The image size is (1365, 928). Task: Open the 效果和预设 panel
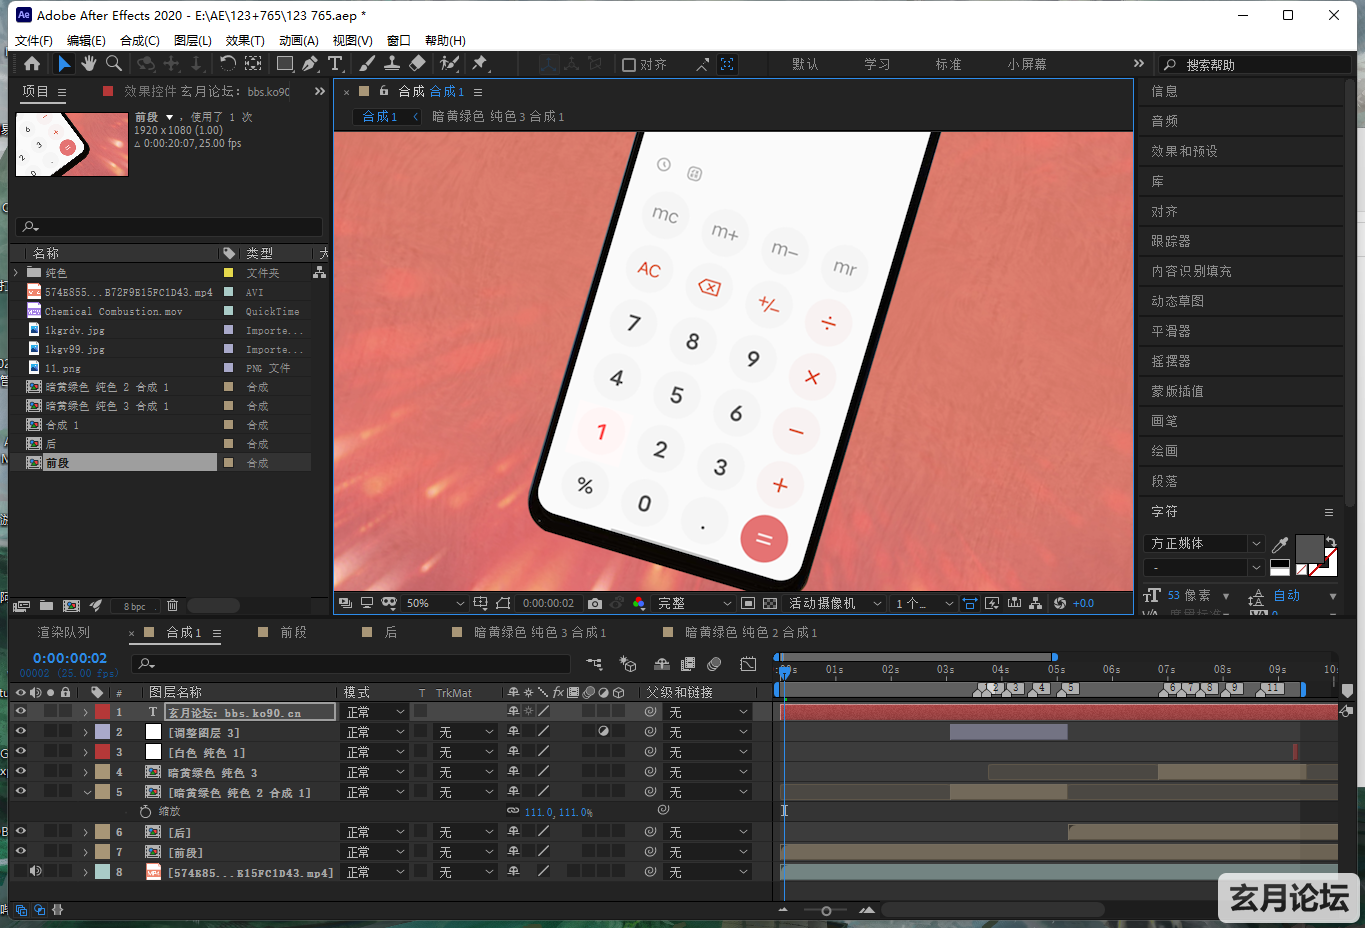(x=1184, y=151)
